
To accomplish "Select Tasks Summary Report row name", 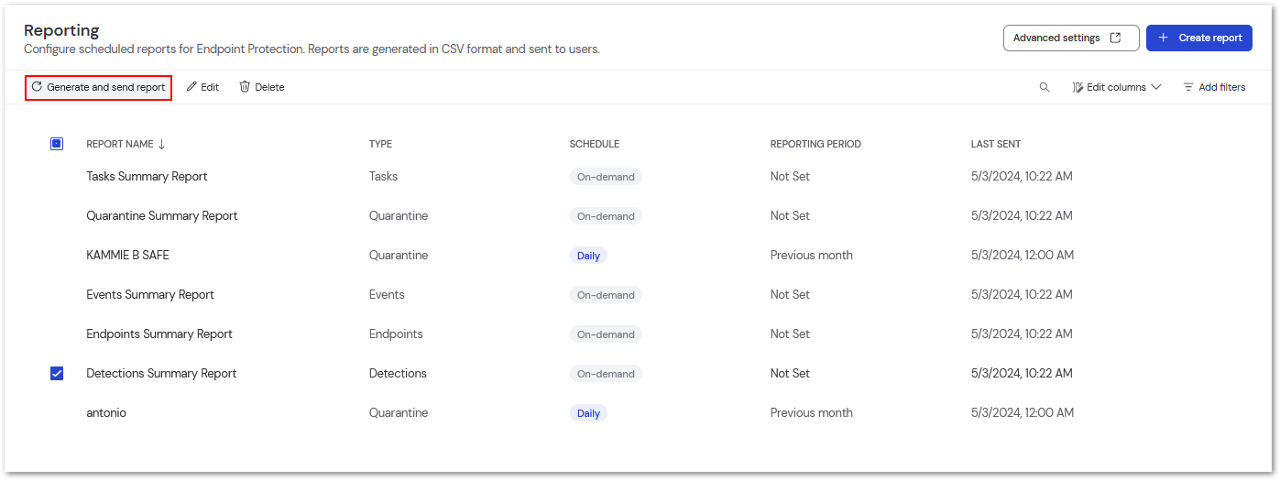I will [x=147, y=176].
